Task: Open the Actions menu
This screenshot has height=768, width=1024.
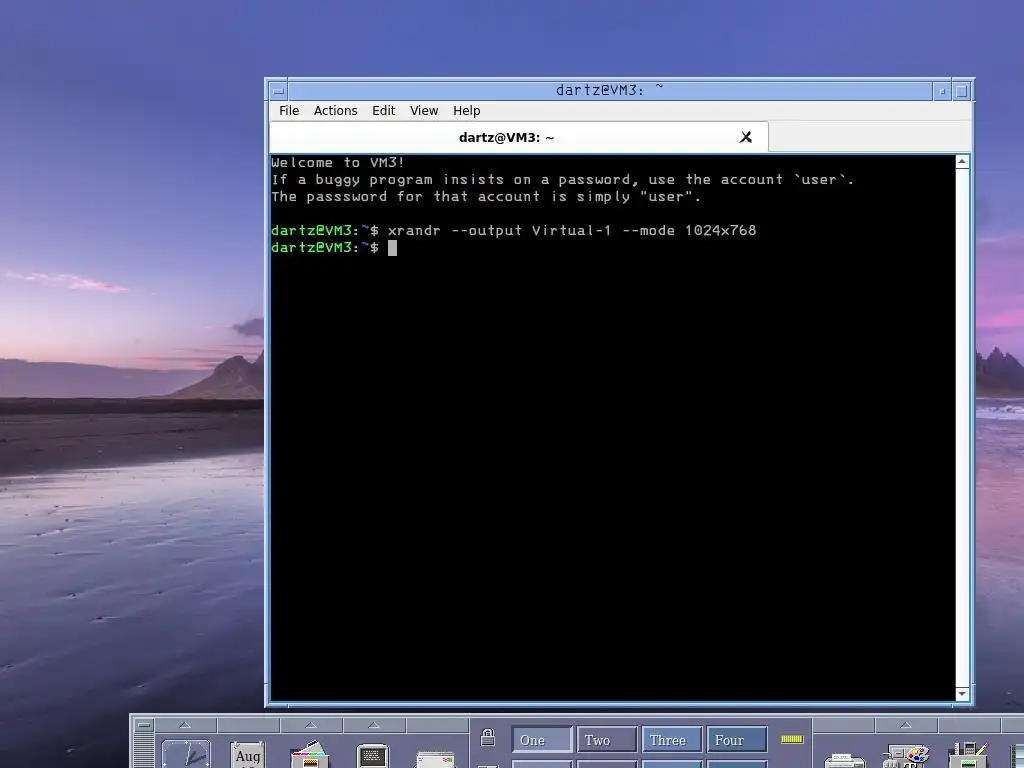Action: (x=335, y=110)
